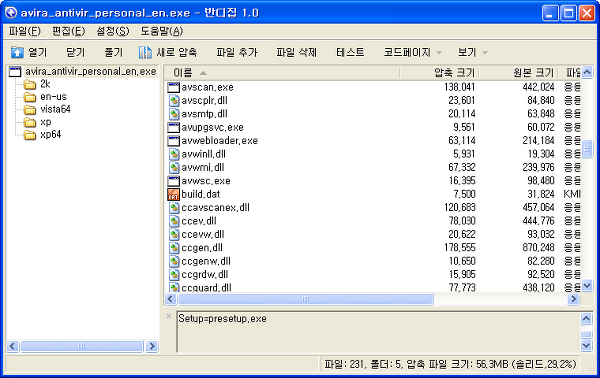Click the avwebloader.exe file icon
600x378 pixels.
[x=174, y=141]
